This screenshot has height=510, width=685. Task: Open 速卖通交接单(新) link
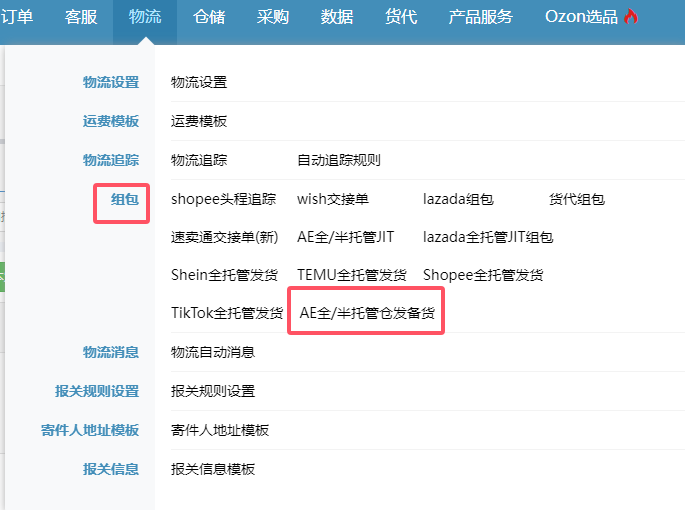point(225,237)
